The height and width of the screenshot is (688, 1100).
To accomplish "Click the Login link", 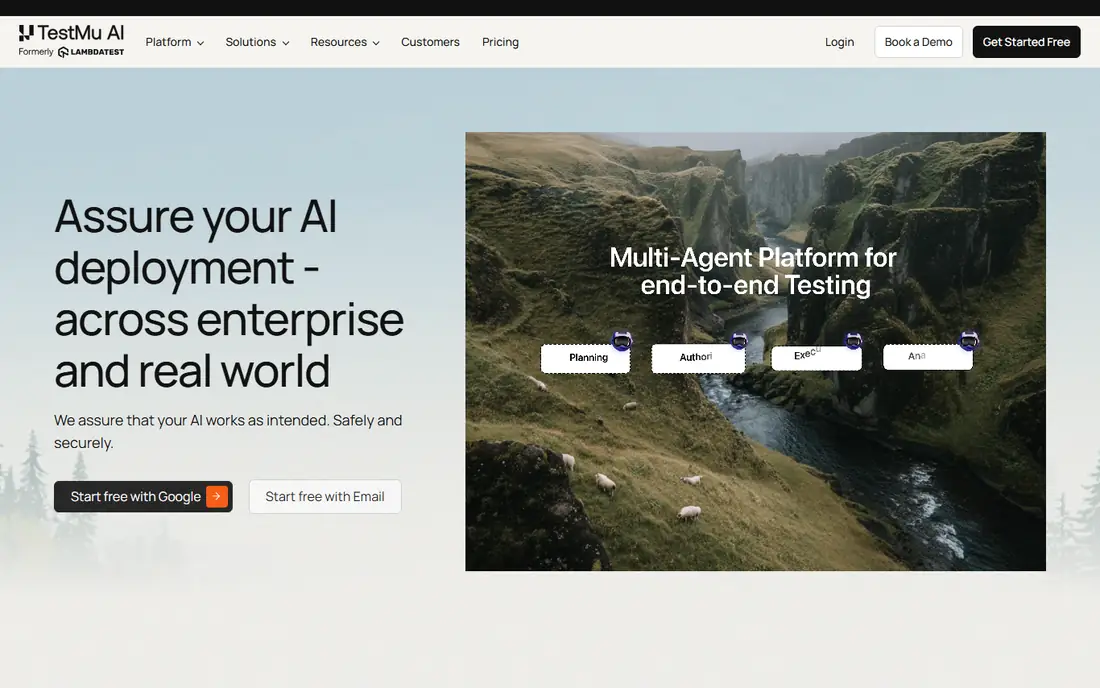I will [839, 42].
